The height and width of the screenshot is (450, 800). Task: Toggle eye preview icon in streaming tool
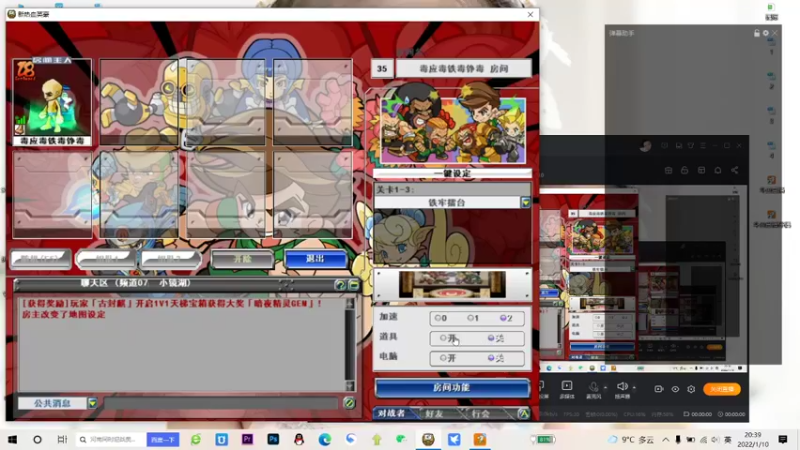click(x=675, y=389)
